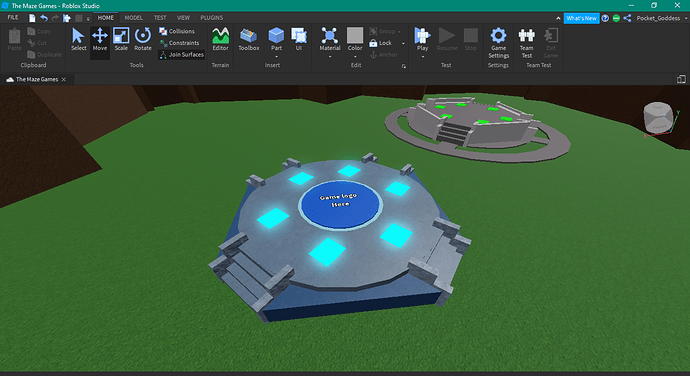Choose the Rotate tool

143,40
